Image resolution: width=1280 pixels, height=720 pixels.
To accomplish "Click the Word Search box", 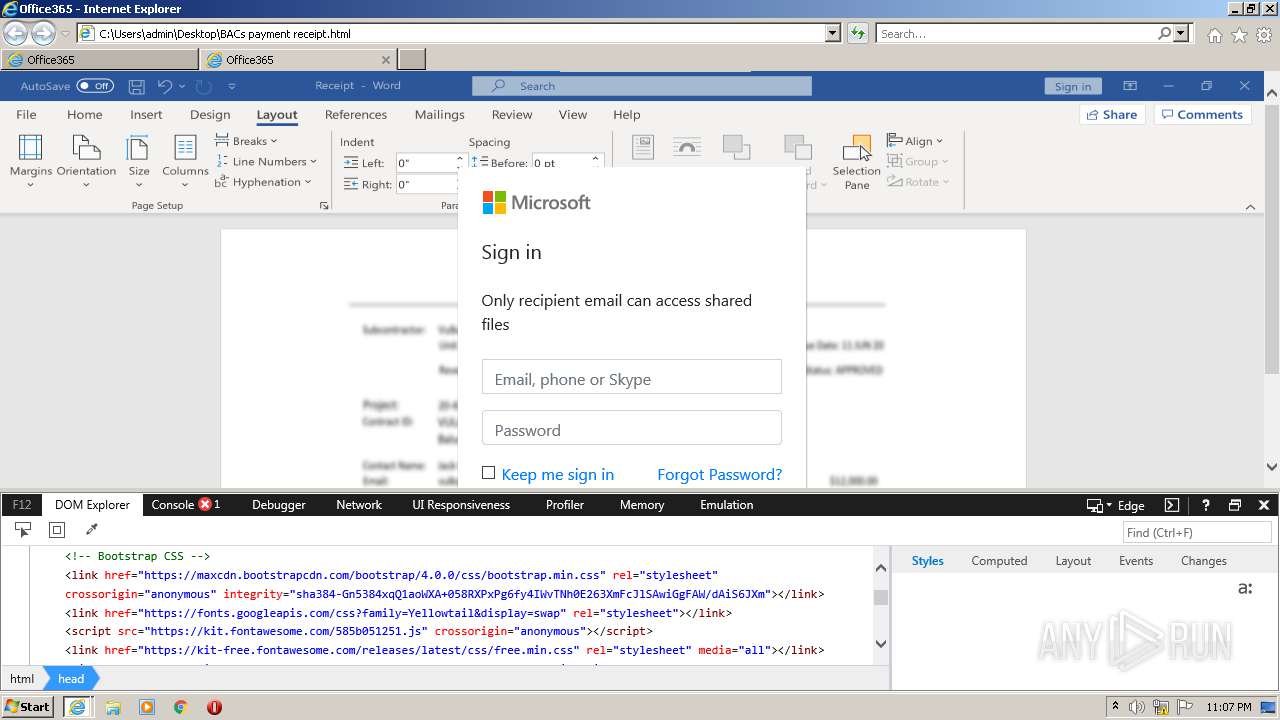I will 642,86.
